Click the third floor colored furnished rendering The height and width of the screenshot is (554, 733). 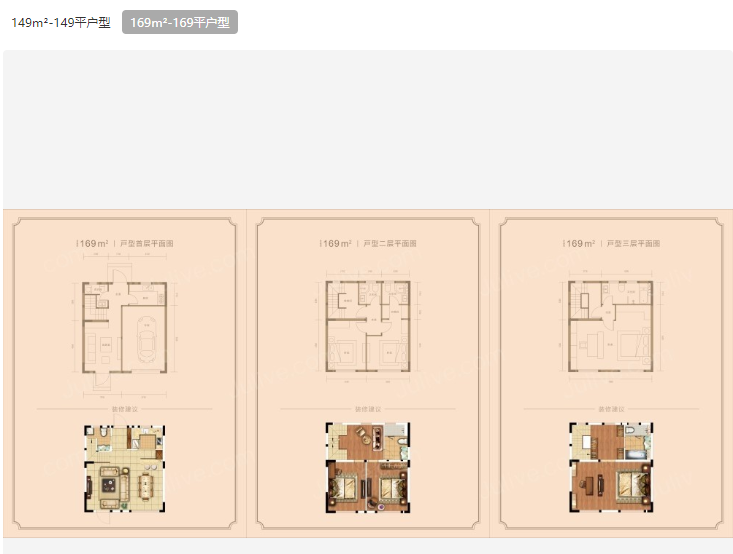610,468
